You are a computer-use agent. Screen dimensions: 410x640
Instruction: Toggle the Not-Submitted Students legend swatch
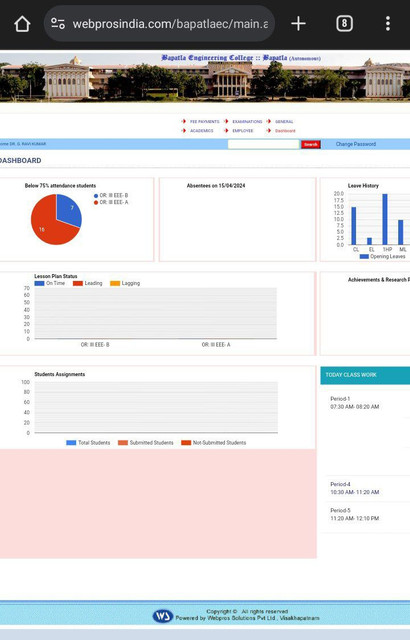(186, 442)
